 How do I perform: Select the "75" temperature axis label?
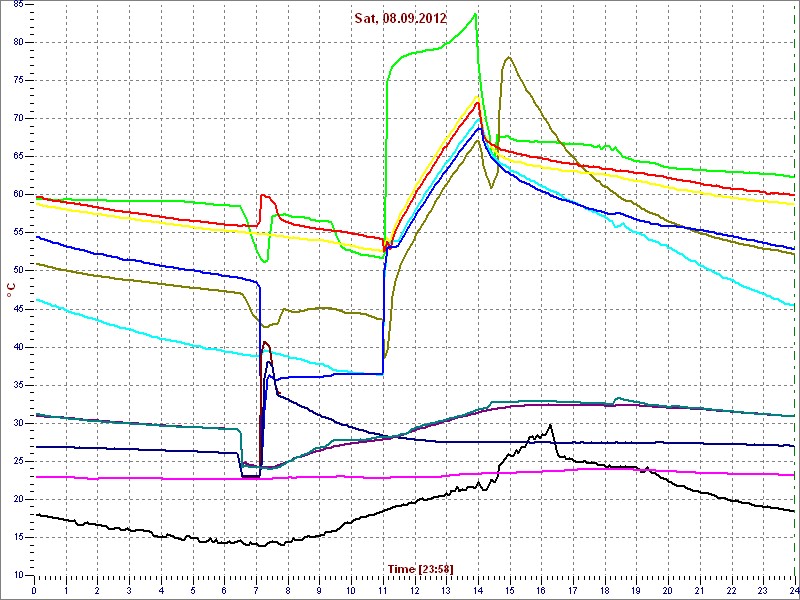18,81
